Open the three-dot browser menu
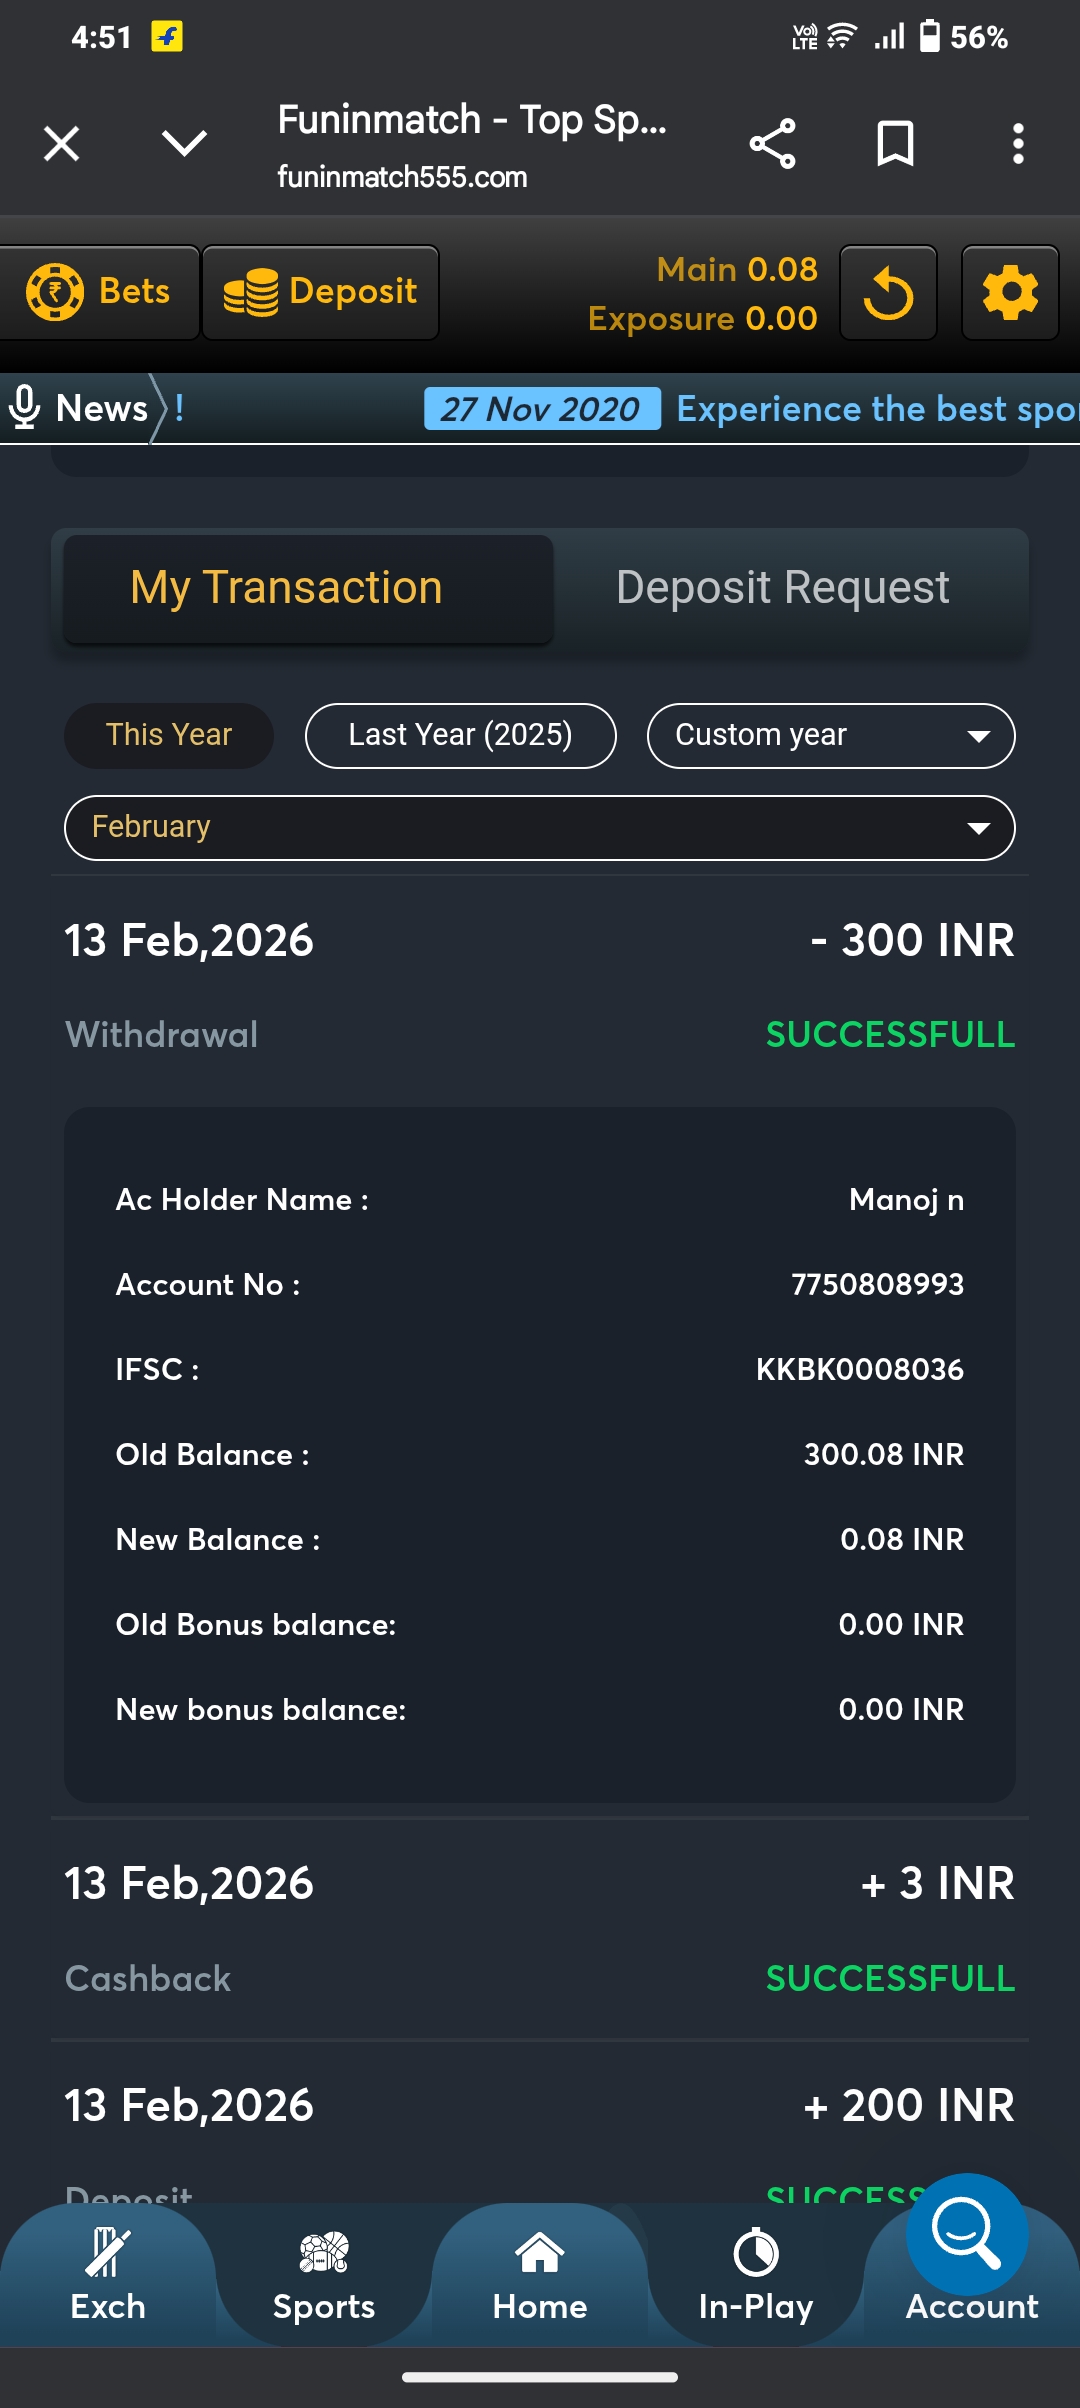This screenshot has height=2408, width=1080. coord(1018,144)
